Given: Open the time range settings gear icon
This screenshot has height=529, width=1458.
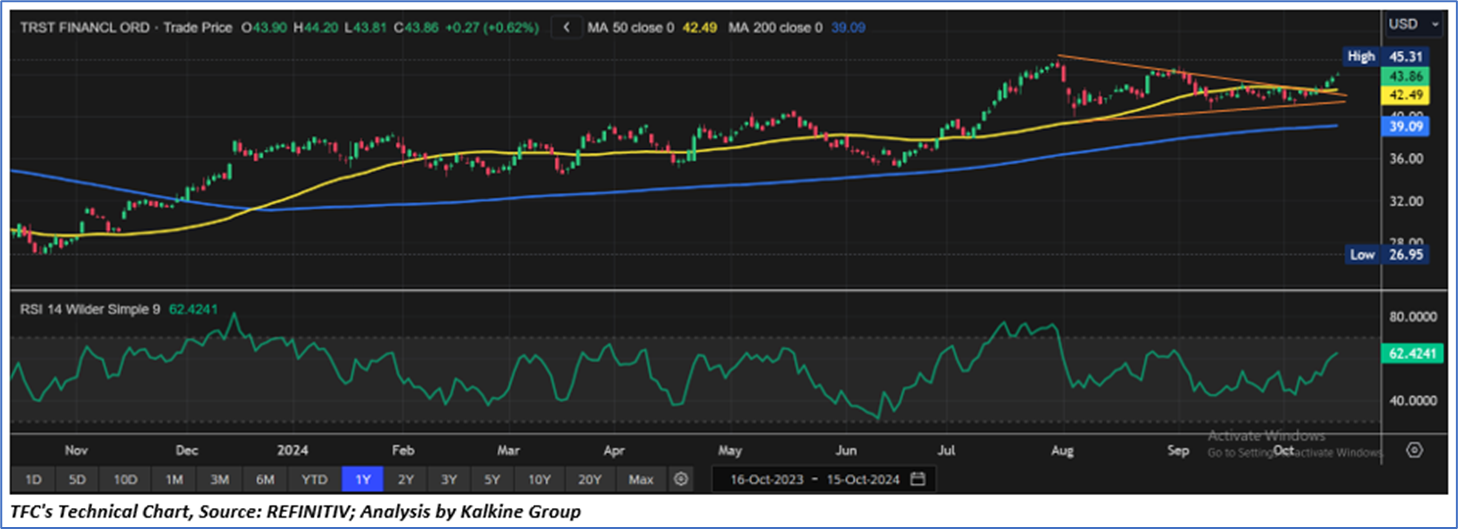Looking at the screenshot, I should click(x=681, y=479).
